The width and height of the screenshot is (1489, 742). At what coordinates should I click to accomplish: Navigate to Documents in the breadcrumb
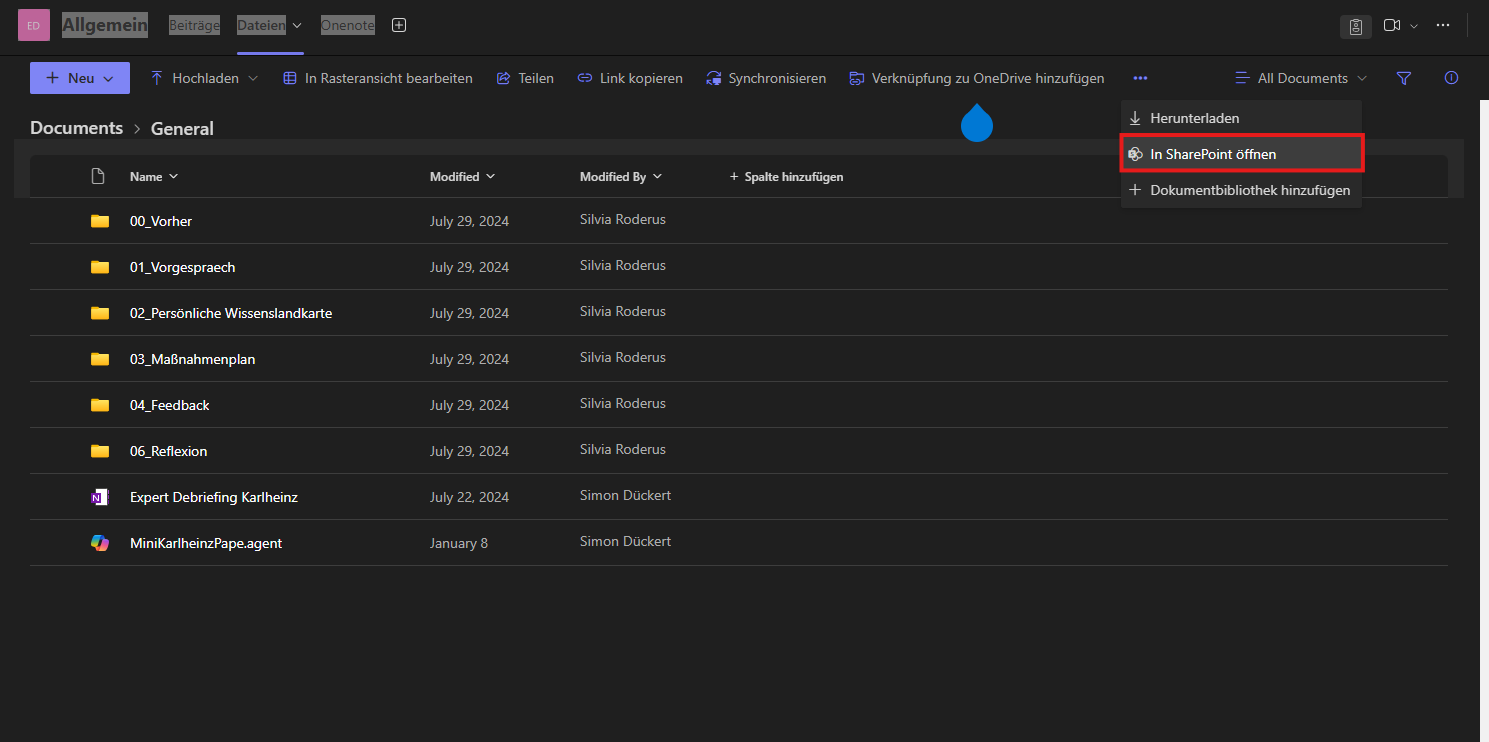[76, 128]
